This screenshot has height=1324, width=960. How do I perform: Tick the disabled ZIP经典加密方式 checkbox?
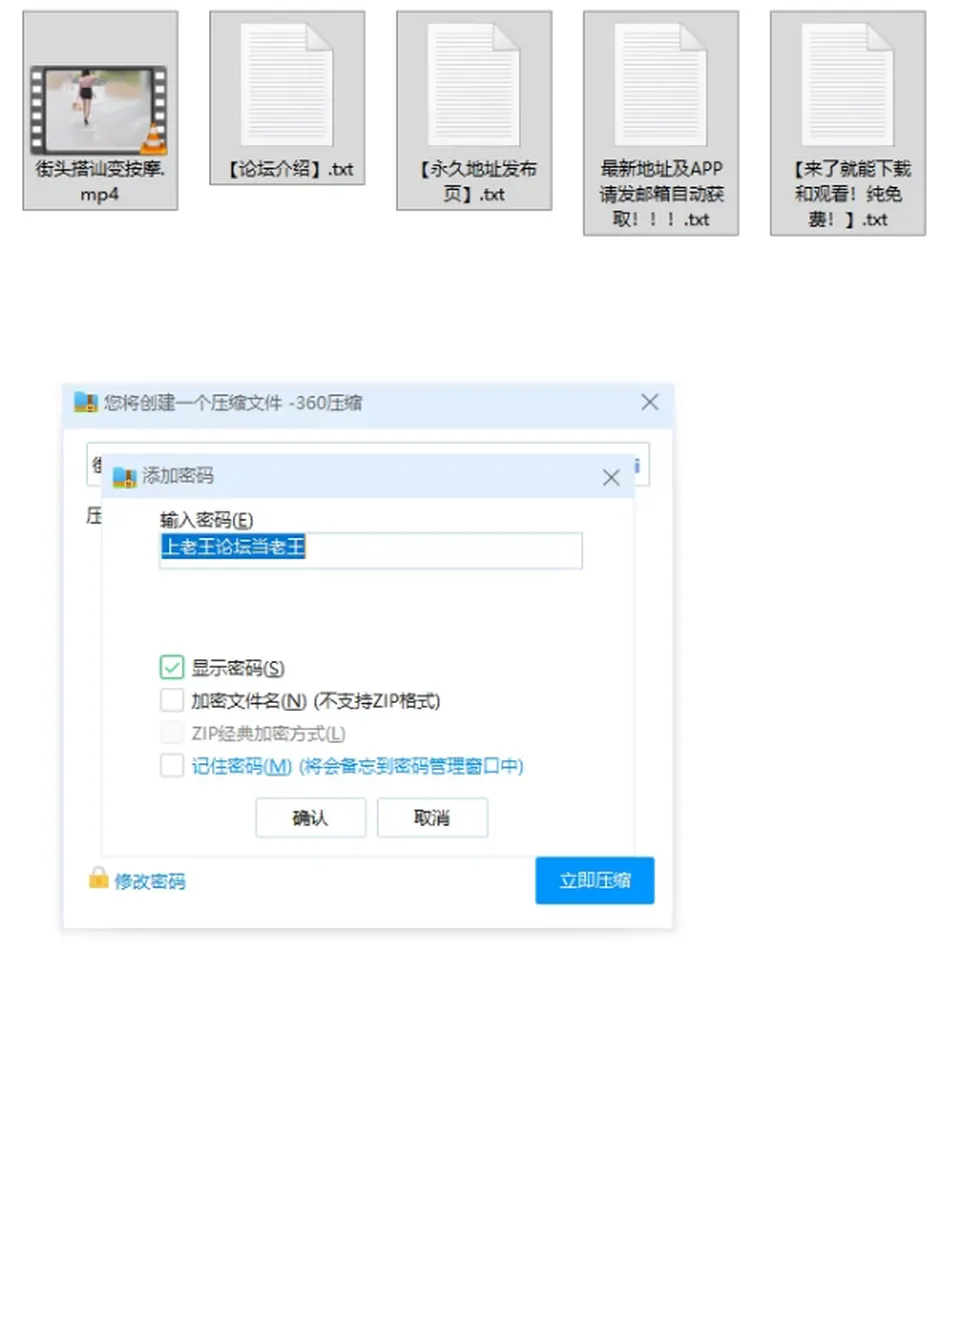[x=172, y=733]
